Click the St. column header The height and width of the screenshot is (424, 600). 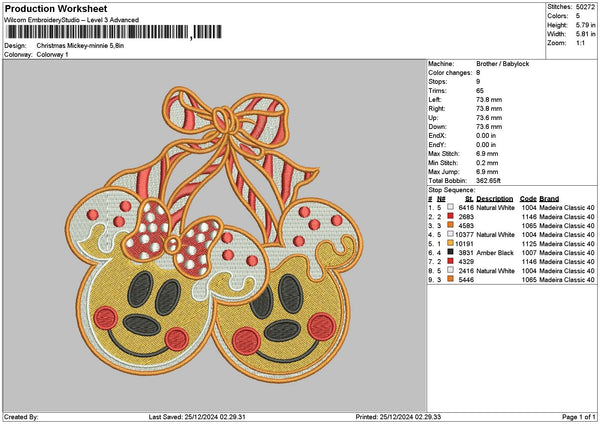[x=469, y=199]
